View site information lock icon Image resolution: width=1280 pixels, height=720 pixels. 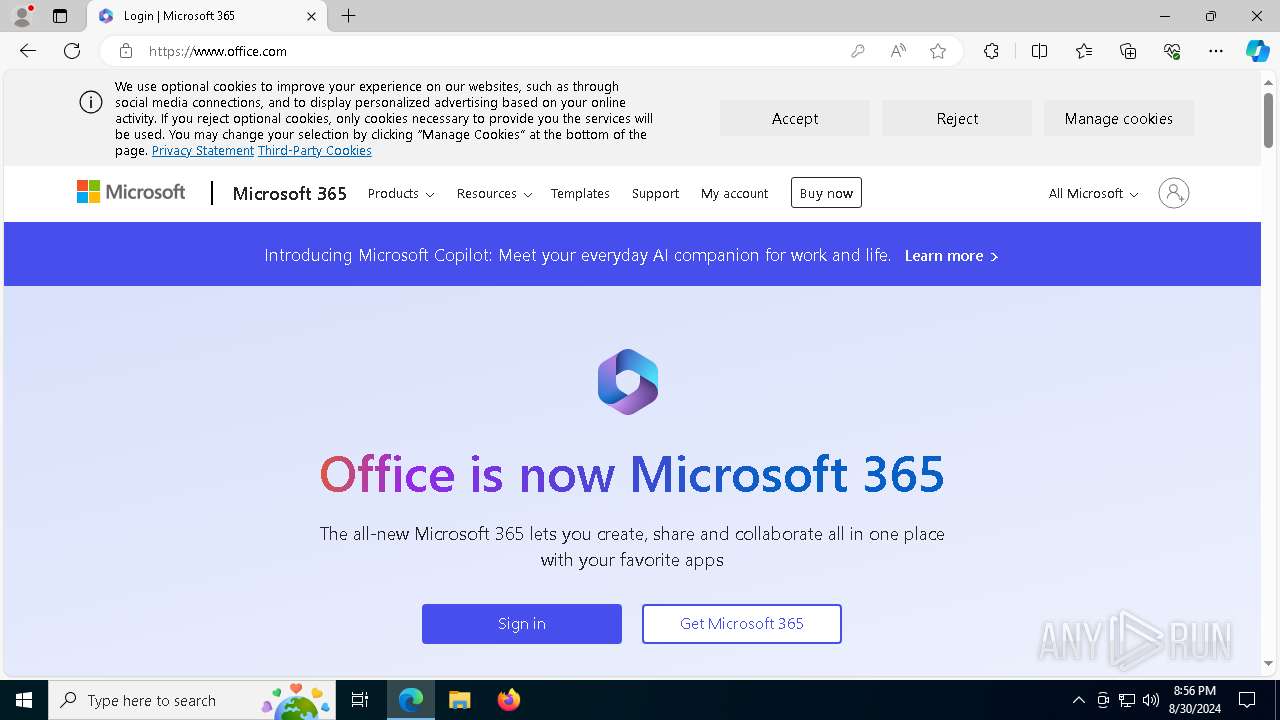pyautogui.click(x=125, y=51)
